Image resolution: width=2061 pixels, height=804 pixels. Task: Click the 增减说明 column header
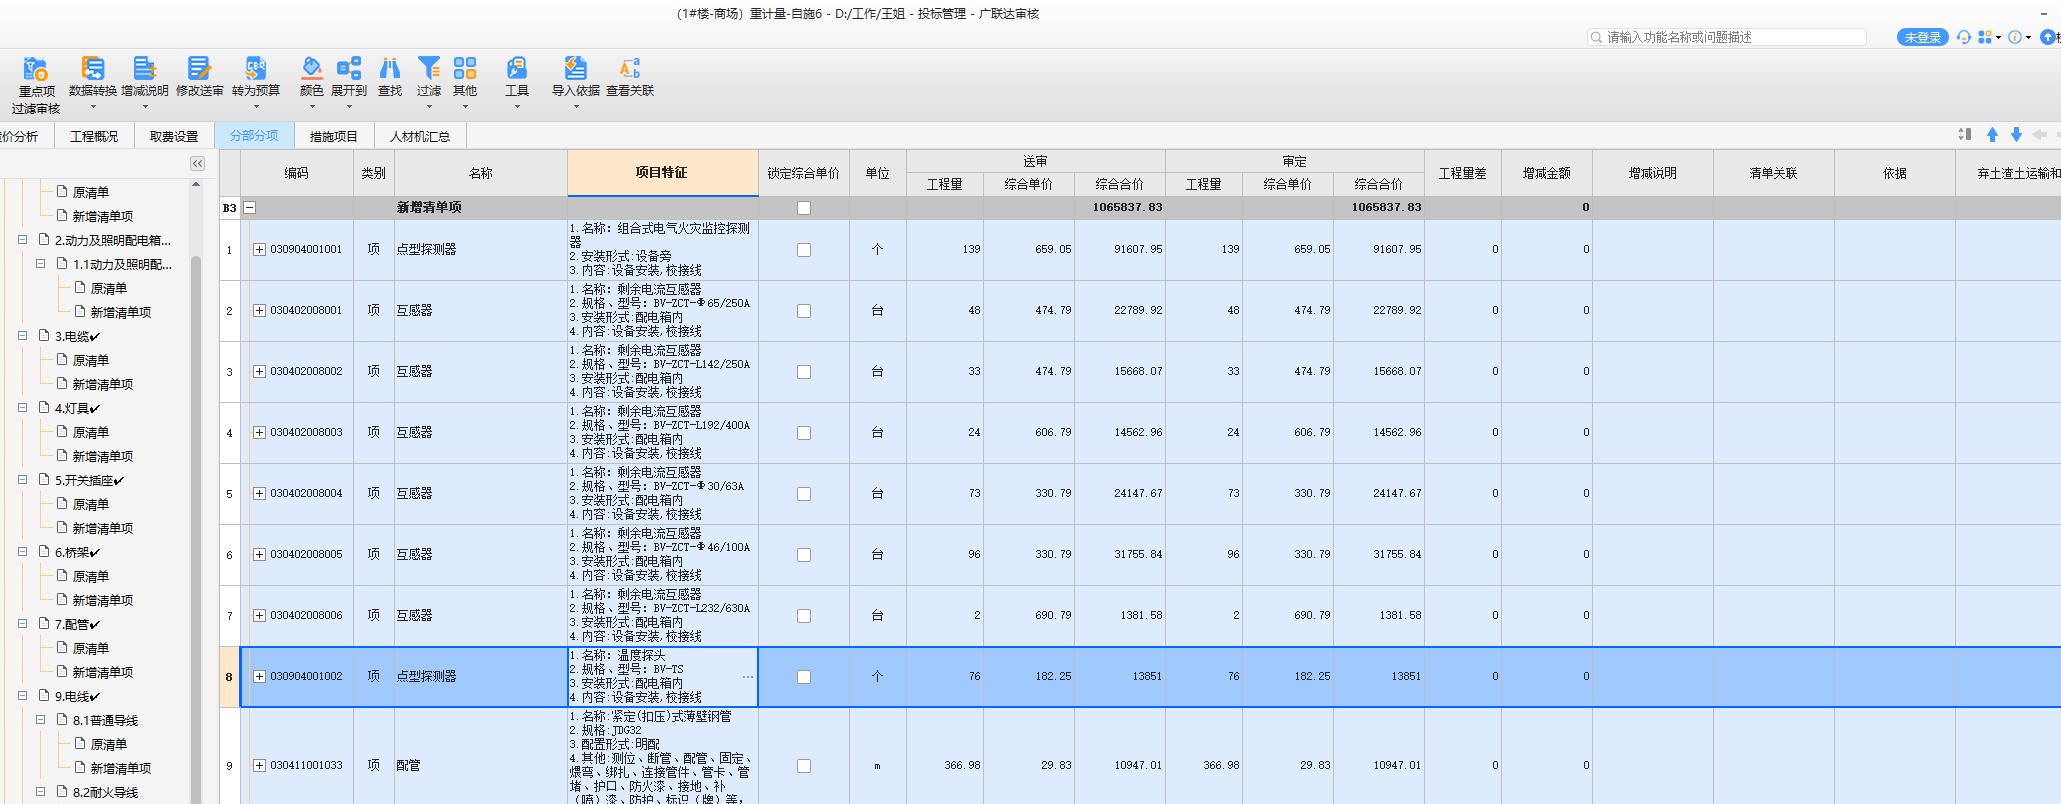[x=1653, y=173]
